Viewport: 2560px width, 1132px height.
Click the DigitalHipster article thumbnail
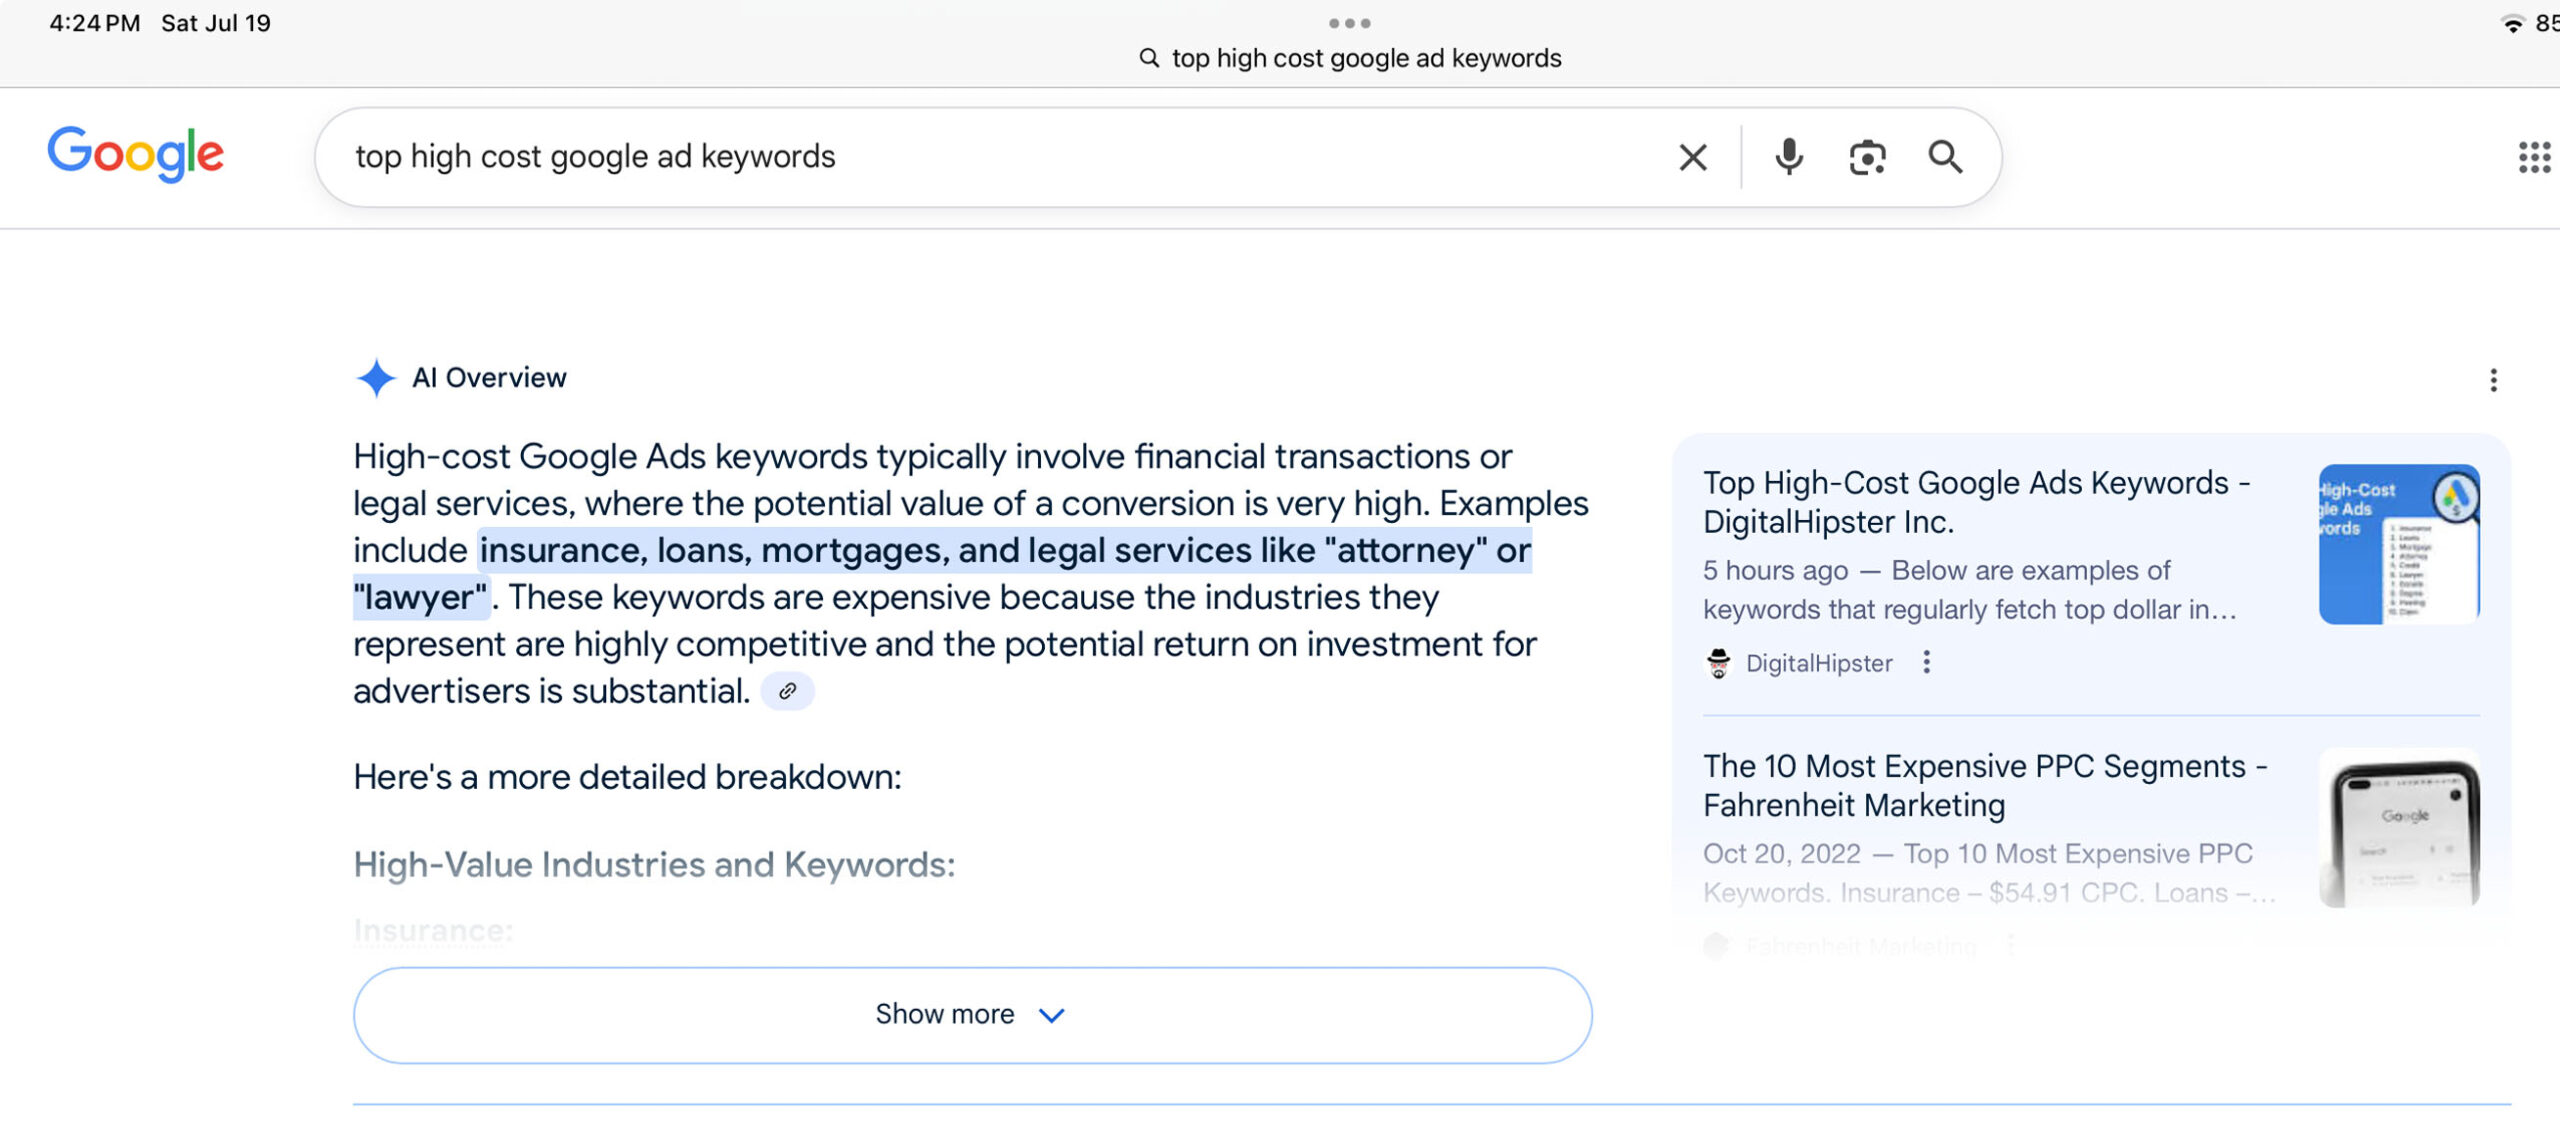click(x=2398, y=544)
